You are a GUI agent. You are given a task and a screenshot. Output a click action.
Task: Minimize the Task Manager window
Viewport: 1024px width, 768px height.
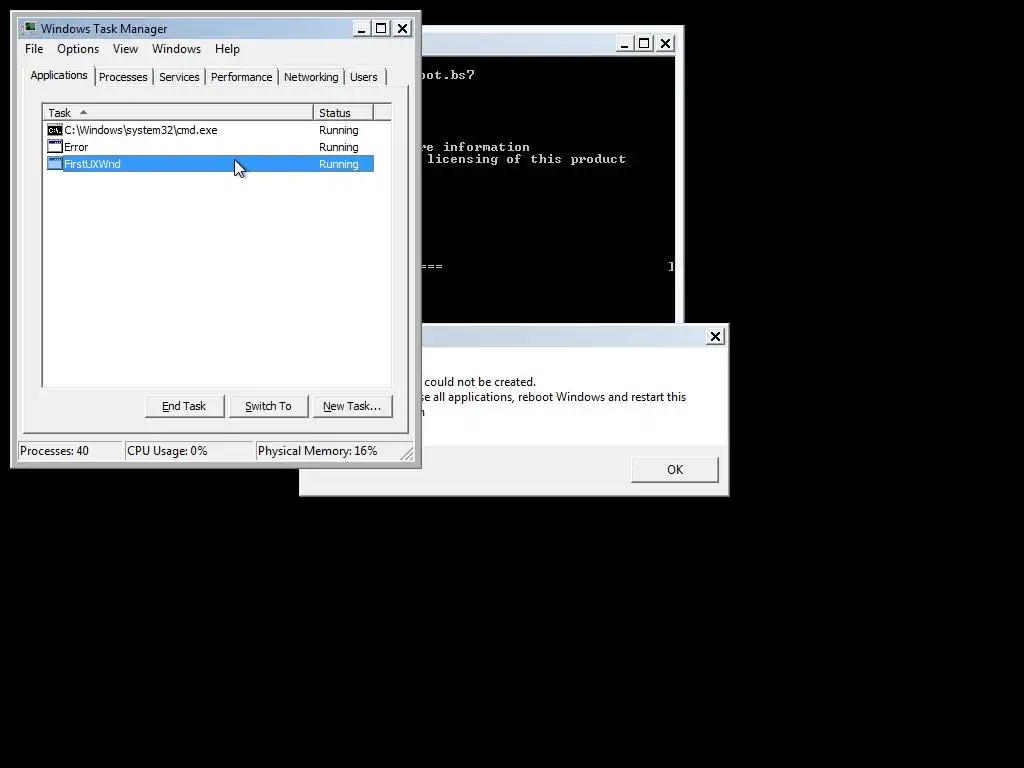point(361,29)
